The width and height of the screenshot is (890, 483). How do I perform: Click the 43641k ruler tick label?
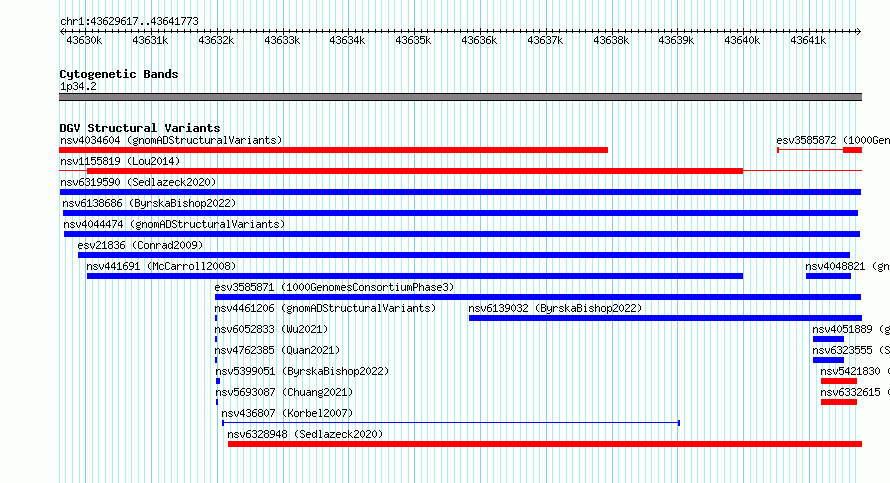click(808, 40)
